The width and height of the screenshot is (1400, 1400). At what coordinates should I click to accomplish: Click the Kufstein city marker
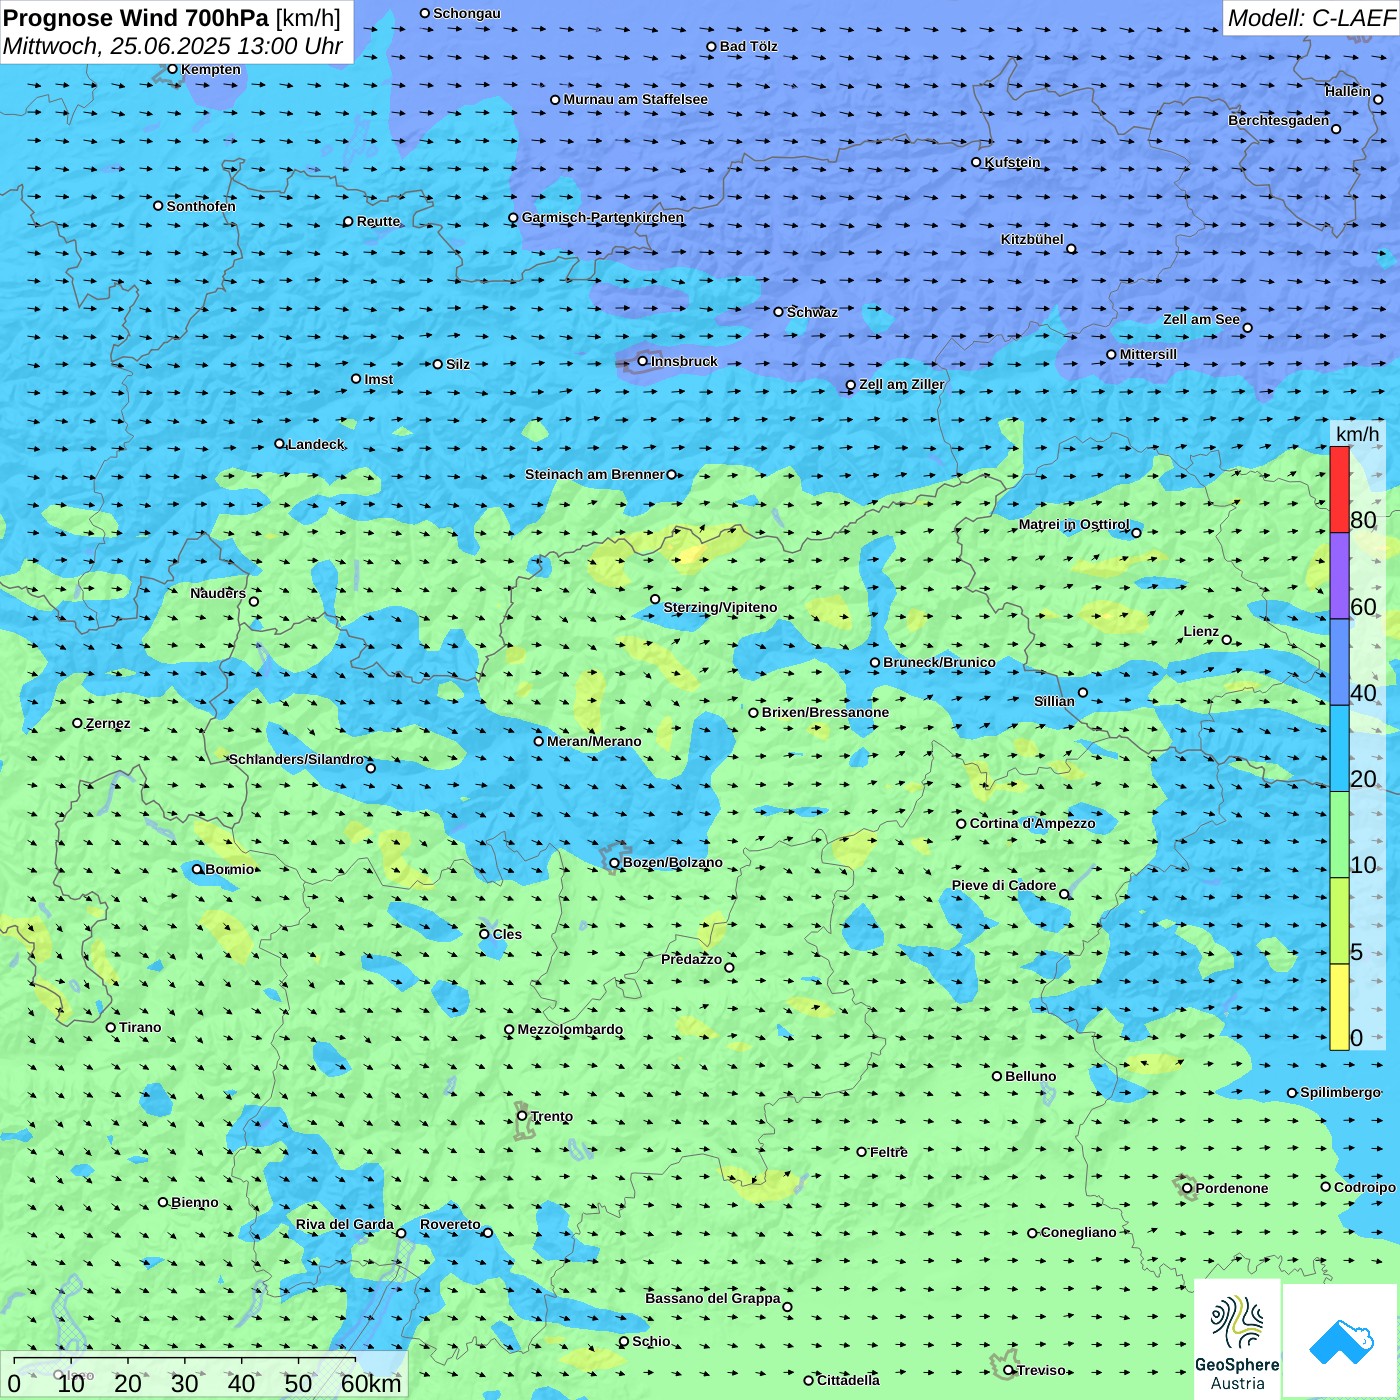(x=977, y=162)
